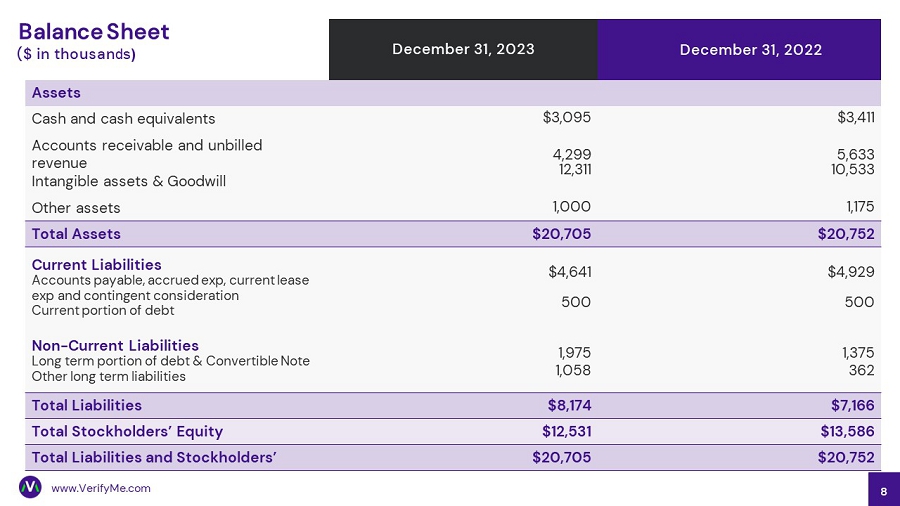Viewport: 900px width, 506px height.
Task: Click the Other assets label
Action: (x=76, y=208)
